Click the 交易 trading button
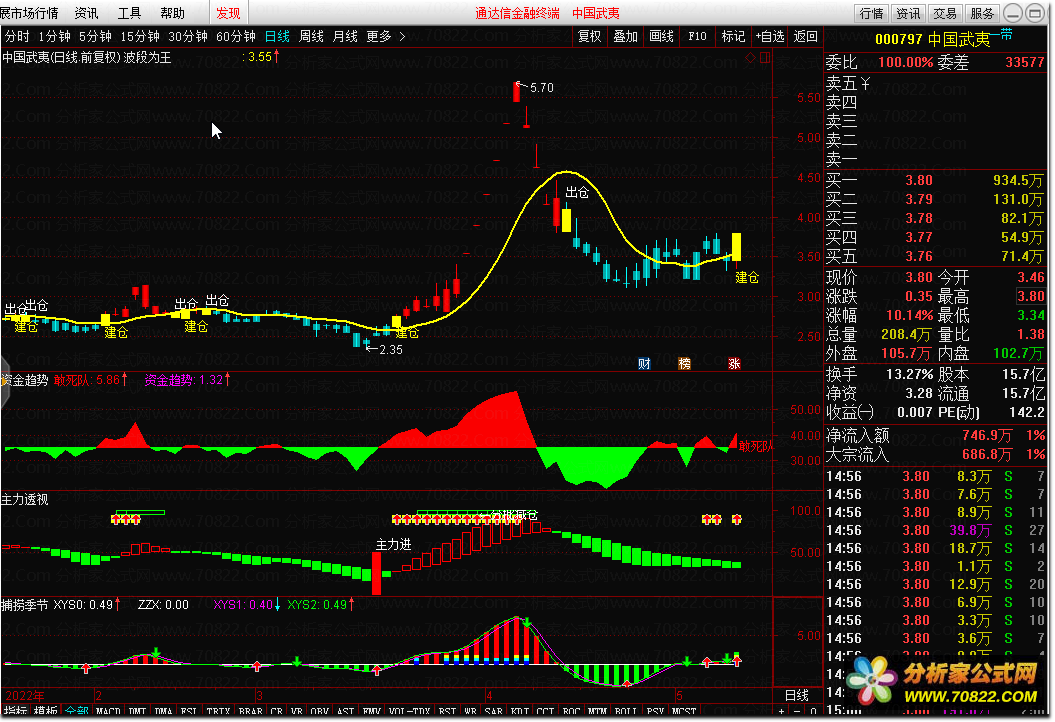1055x722 pixels. [945, 13]
